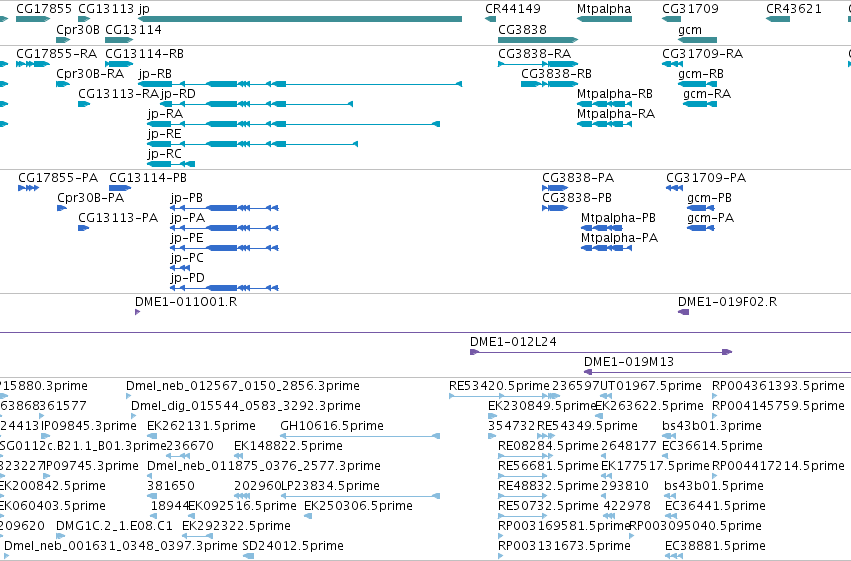The width and height of the screenshot is (851, 561).
Task: Select the Mtpalpha-PB protein label
Action: click(618, 218)
